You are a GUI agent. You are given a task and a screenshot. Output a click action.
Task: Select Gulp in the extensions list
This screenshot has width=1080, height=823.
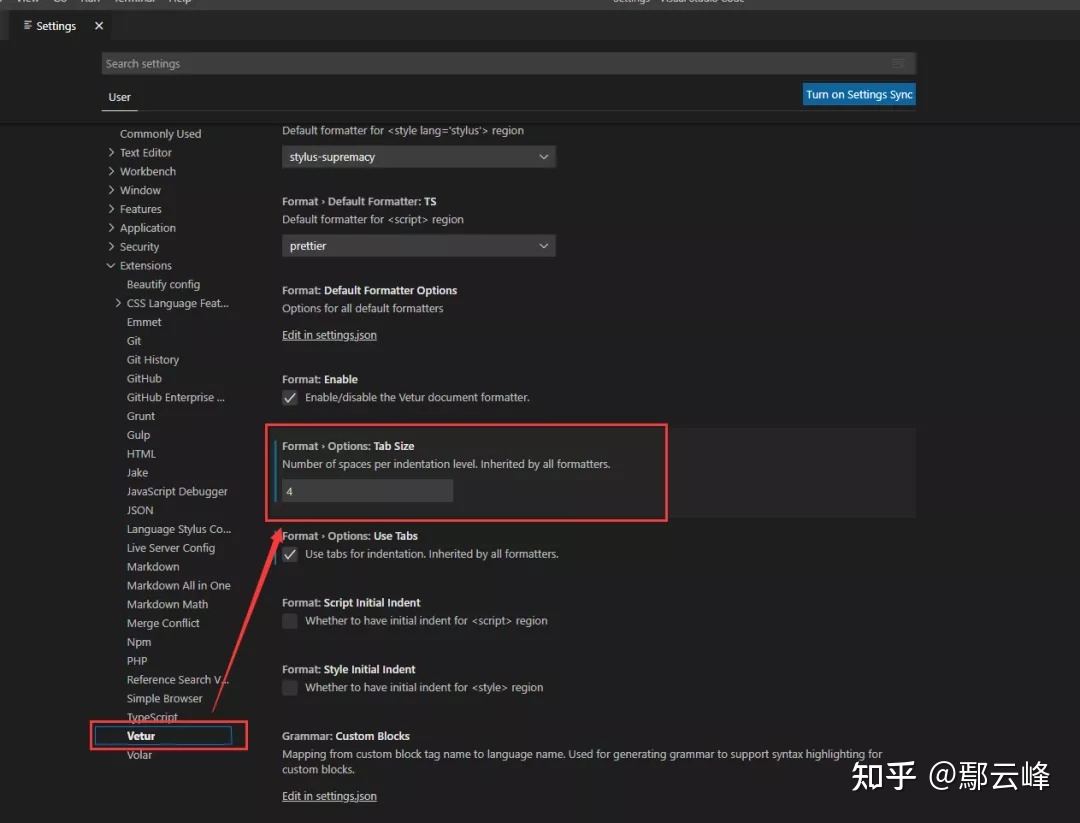(138, 435)
